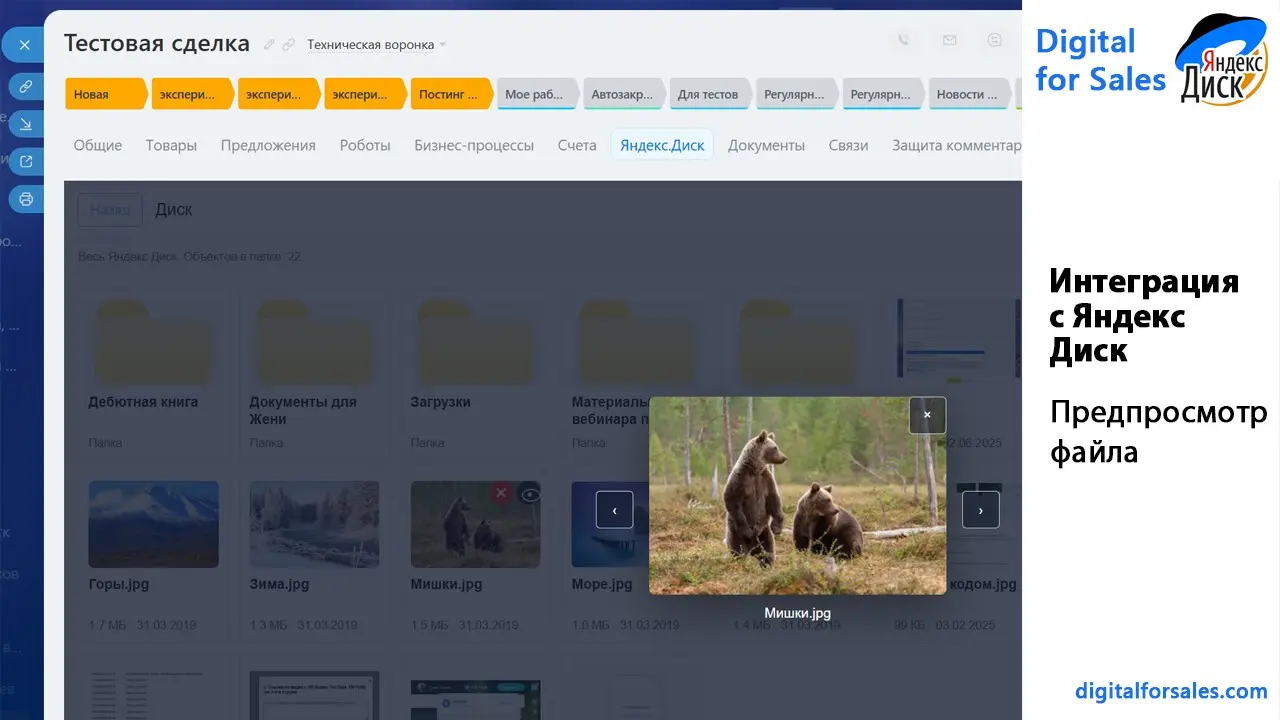The image size is (1280, 720).
Task: Open the Роботы tab
Action: point(365,145)
